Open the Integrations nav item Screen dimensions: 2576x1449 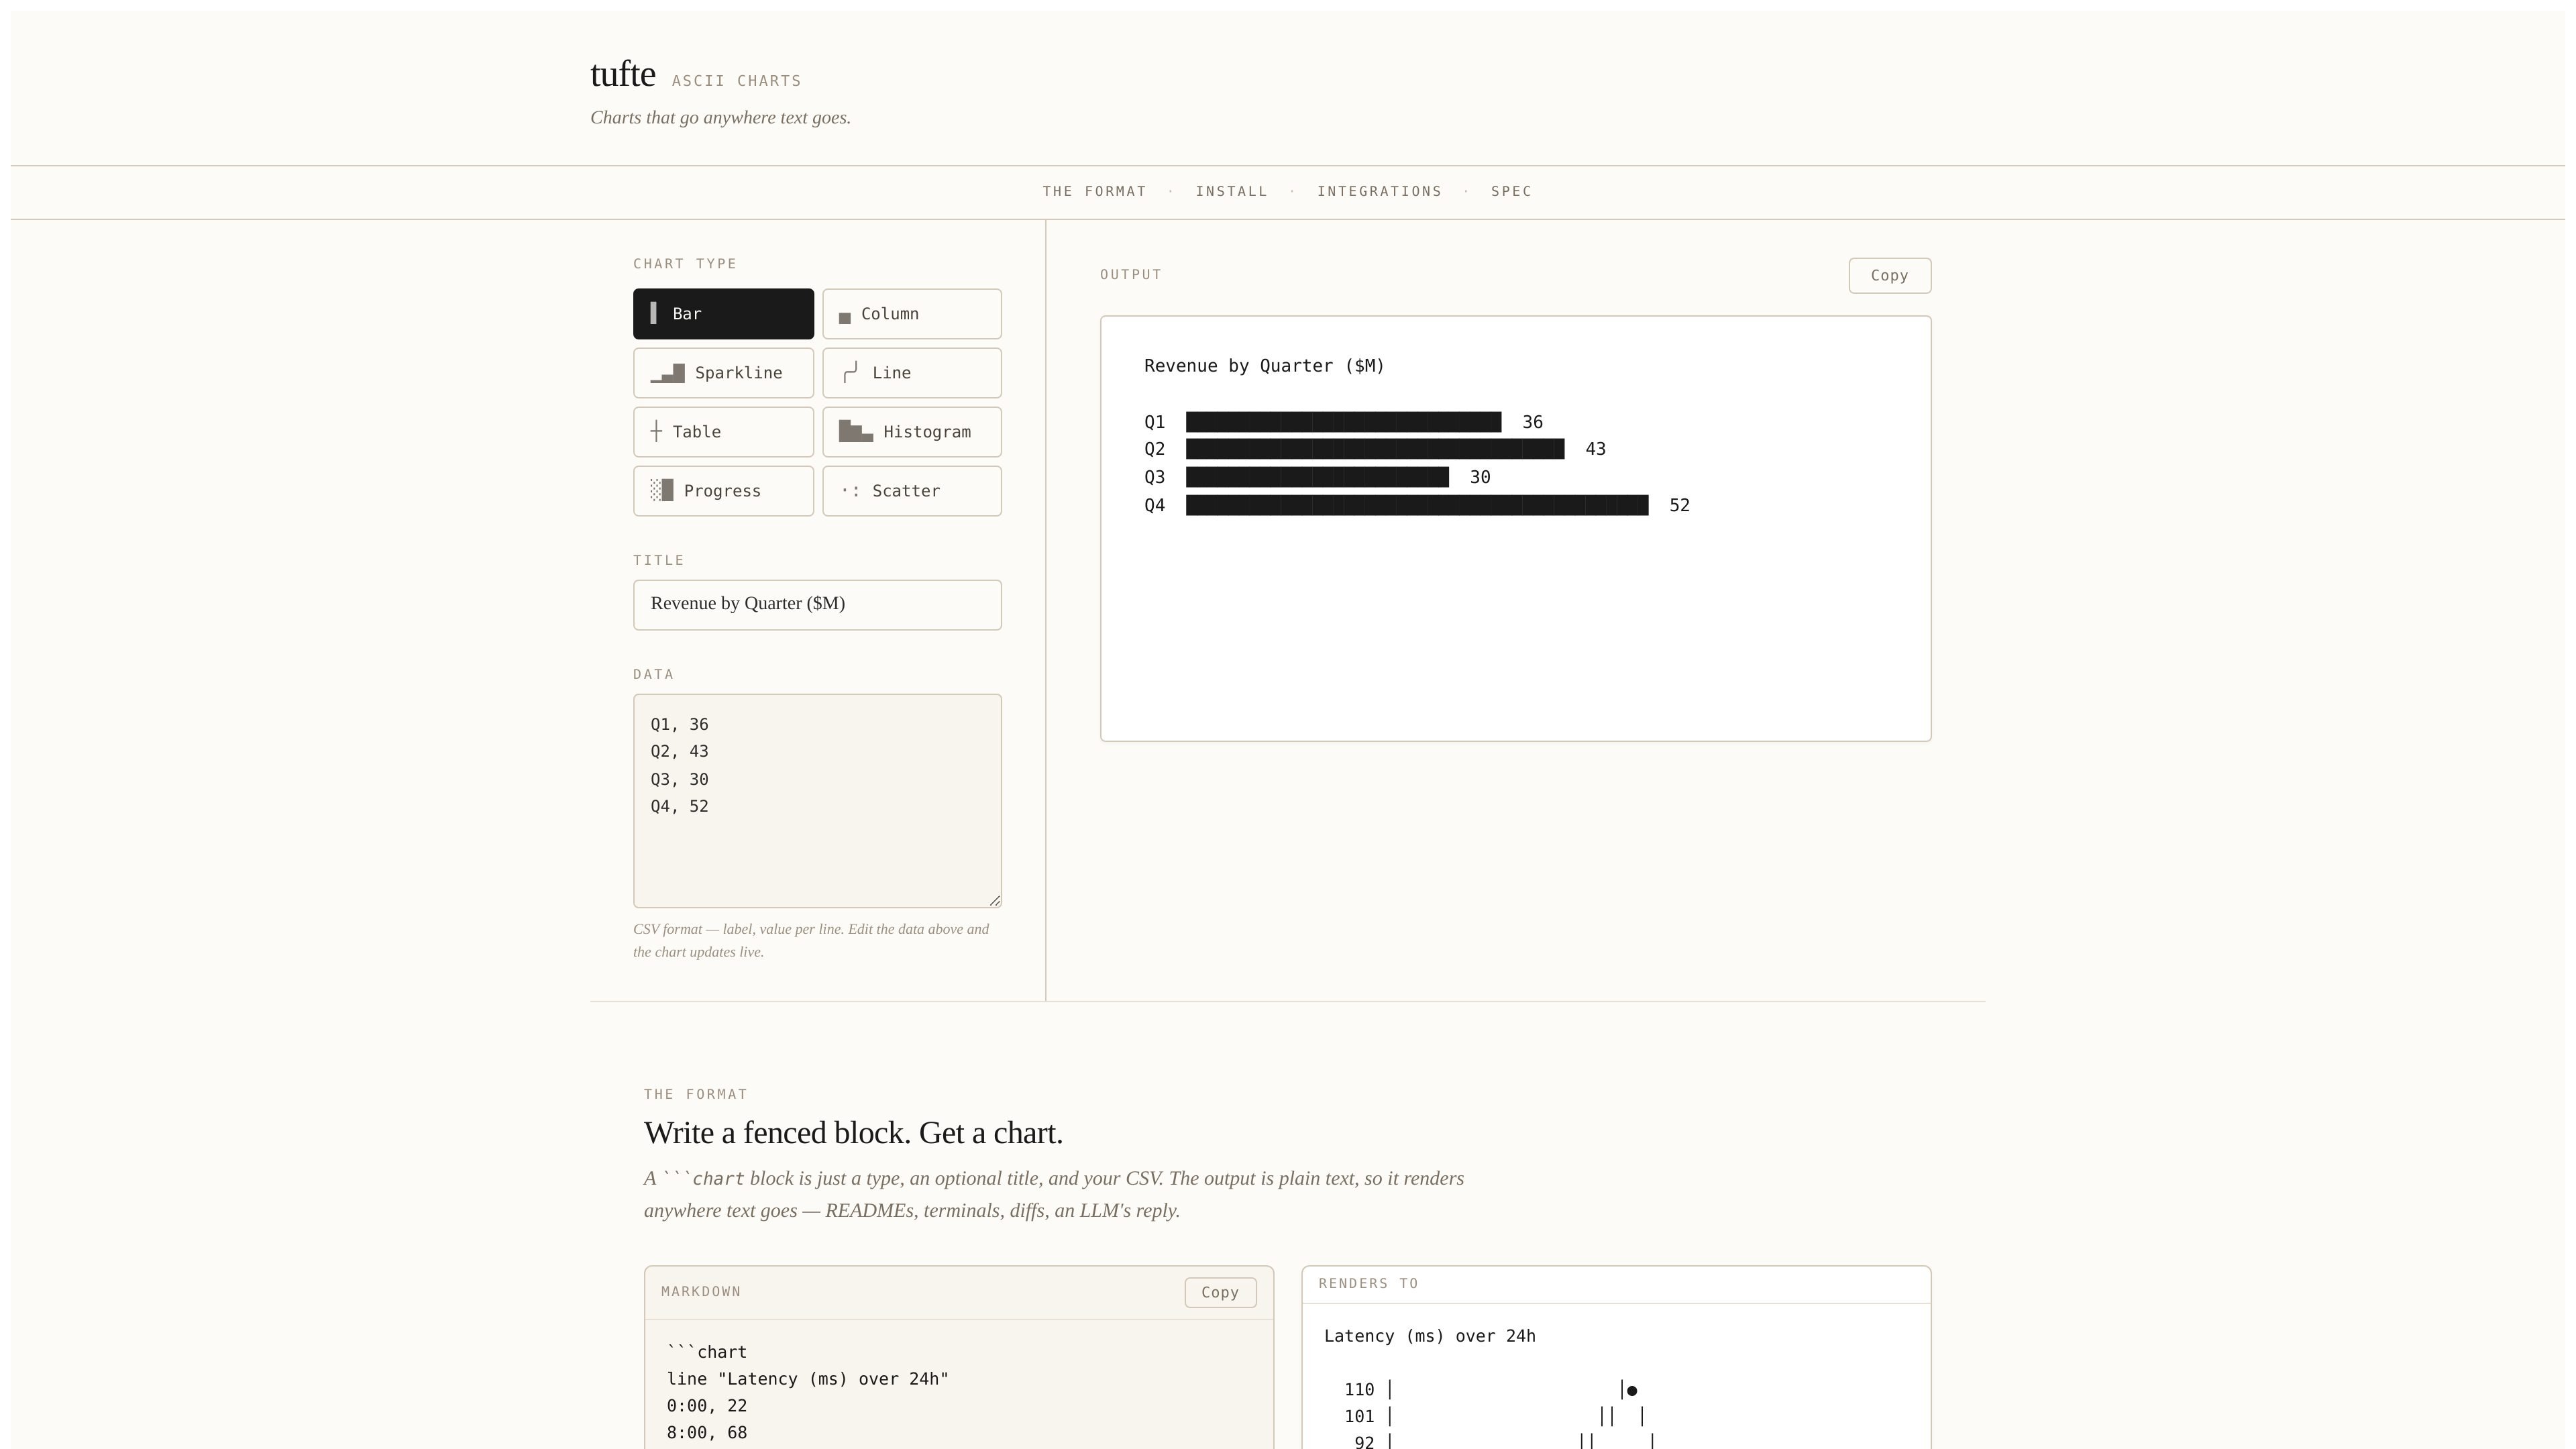pos(1379,191)
